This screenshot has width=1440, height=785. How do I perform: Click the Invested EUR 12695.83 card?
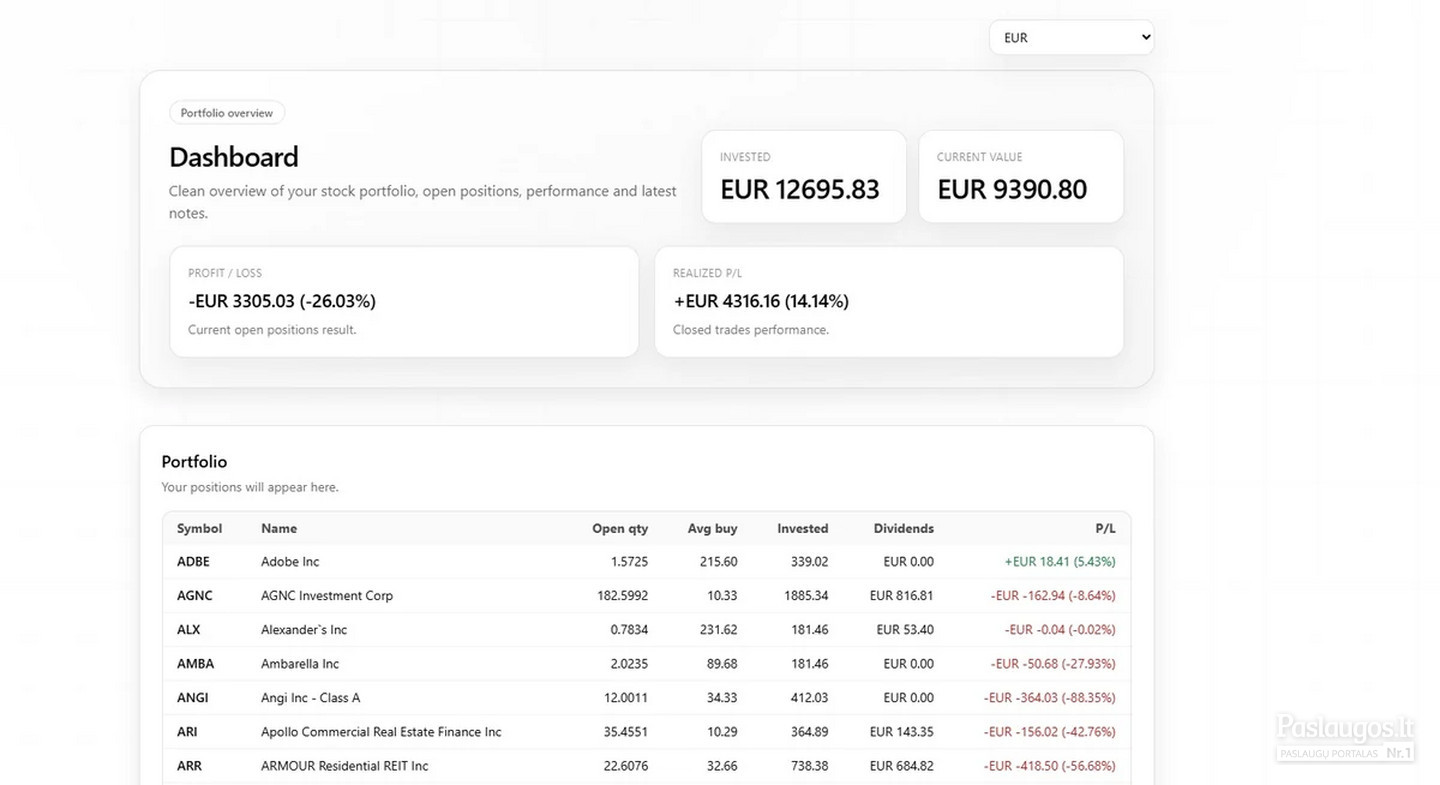pyautogui.click(x=804, y=177)
